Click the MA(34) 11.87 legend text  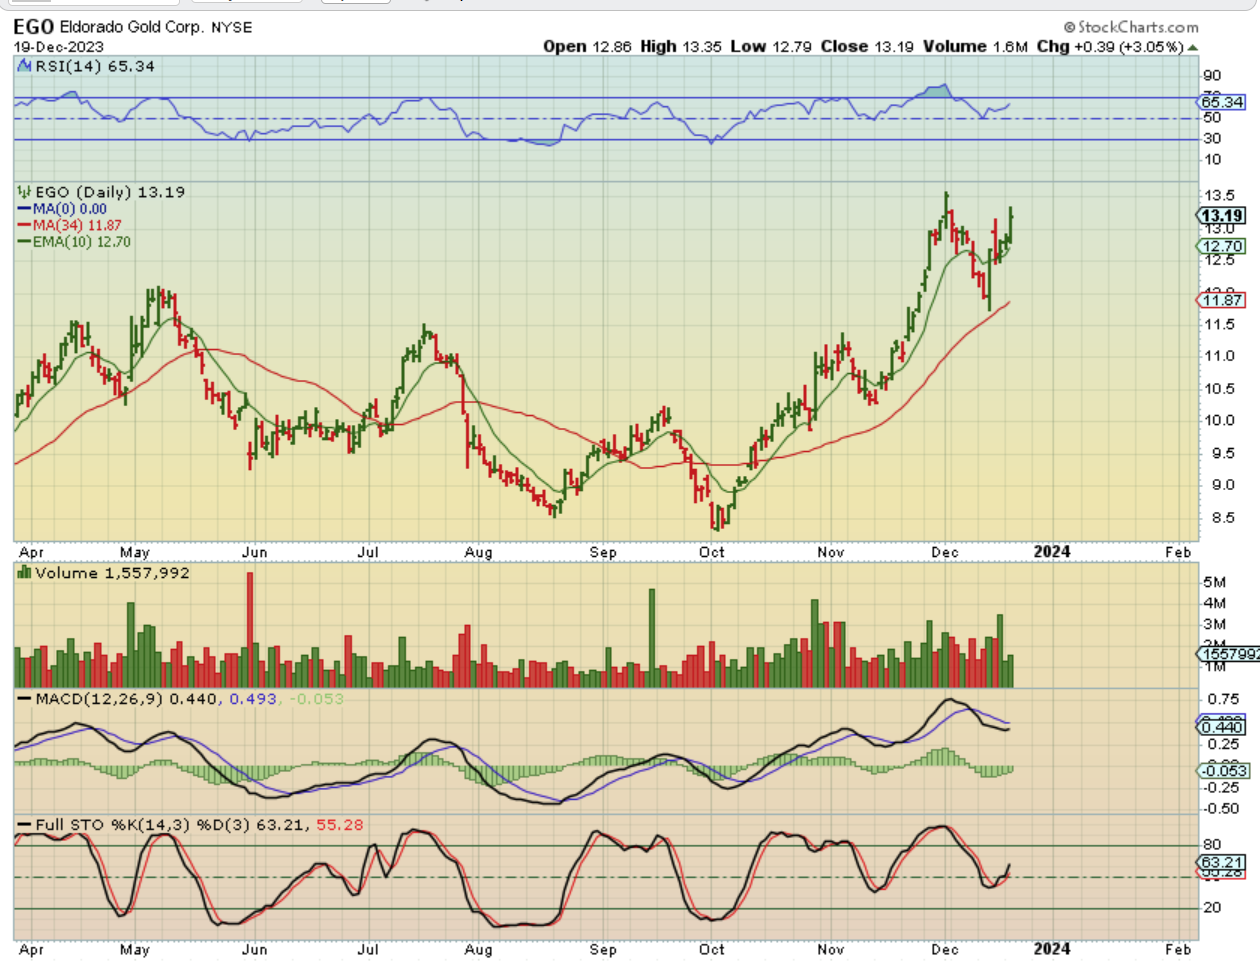click(77, 225)
